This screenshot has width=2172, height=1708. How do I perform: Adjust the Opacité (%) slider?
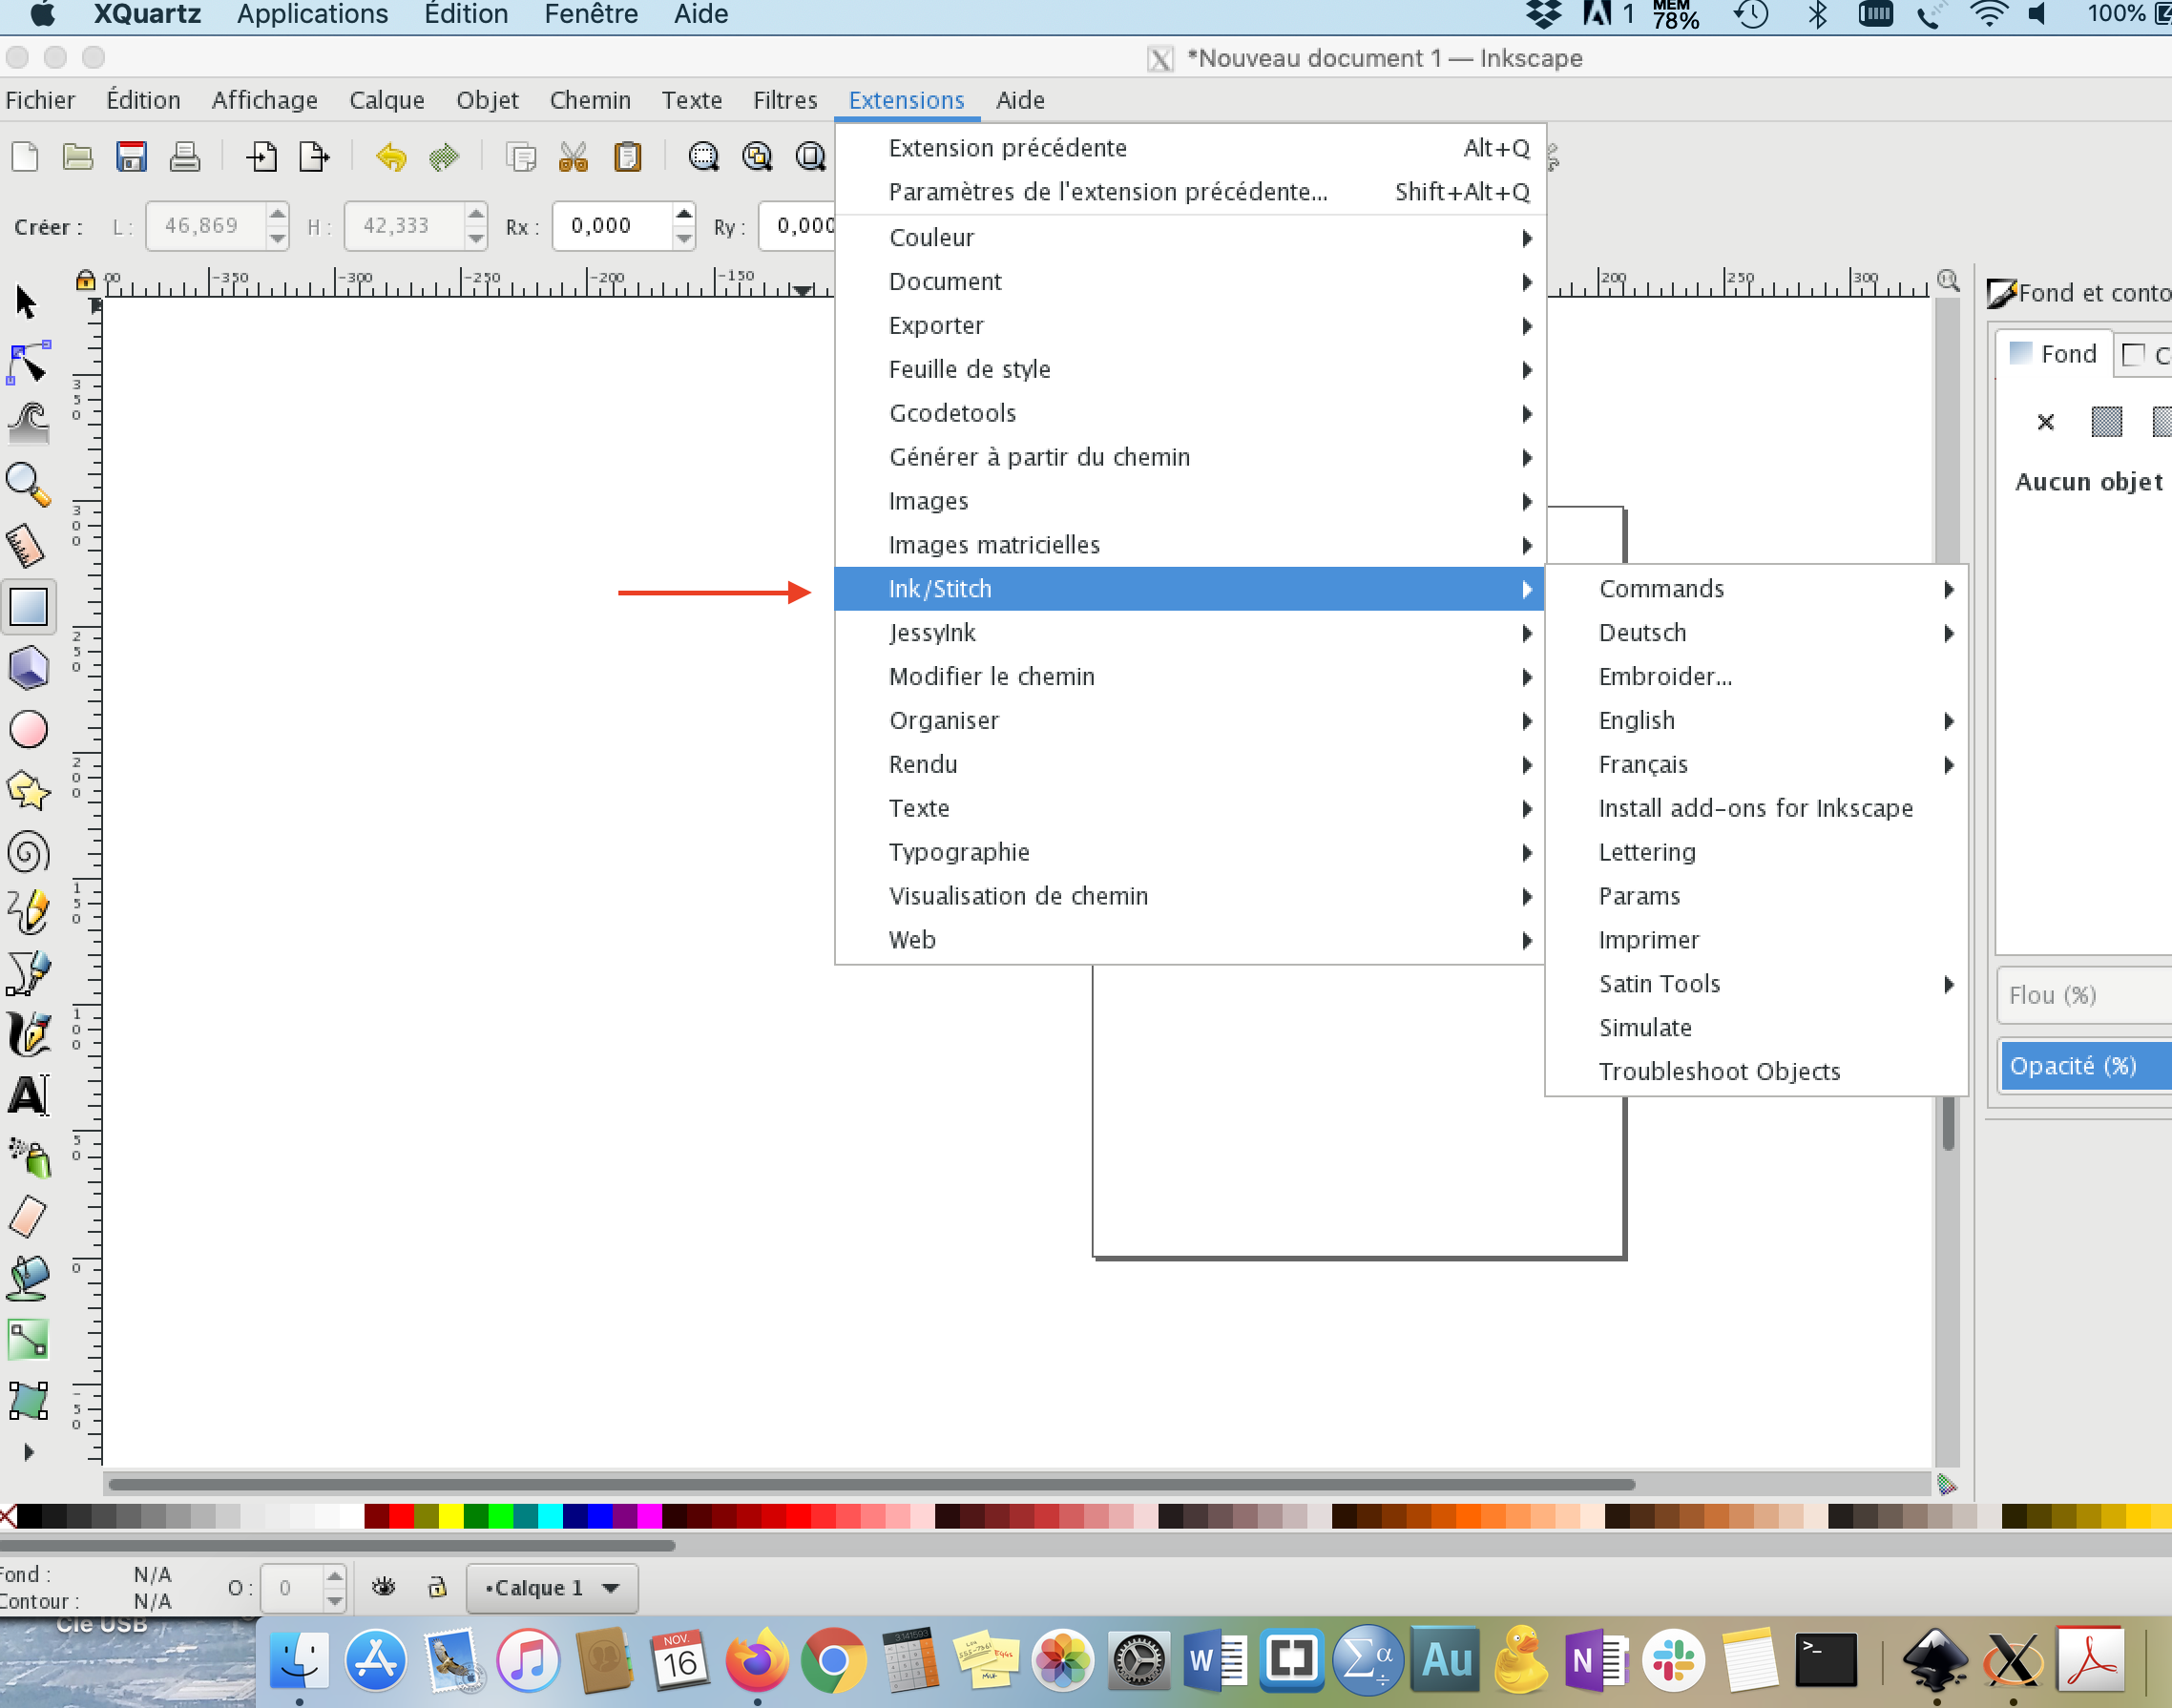(x=2086, y=1066)
